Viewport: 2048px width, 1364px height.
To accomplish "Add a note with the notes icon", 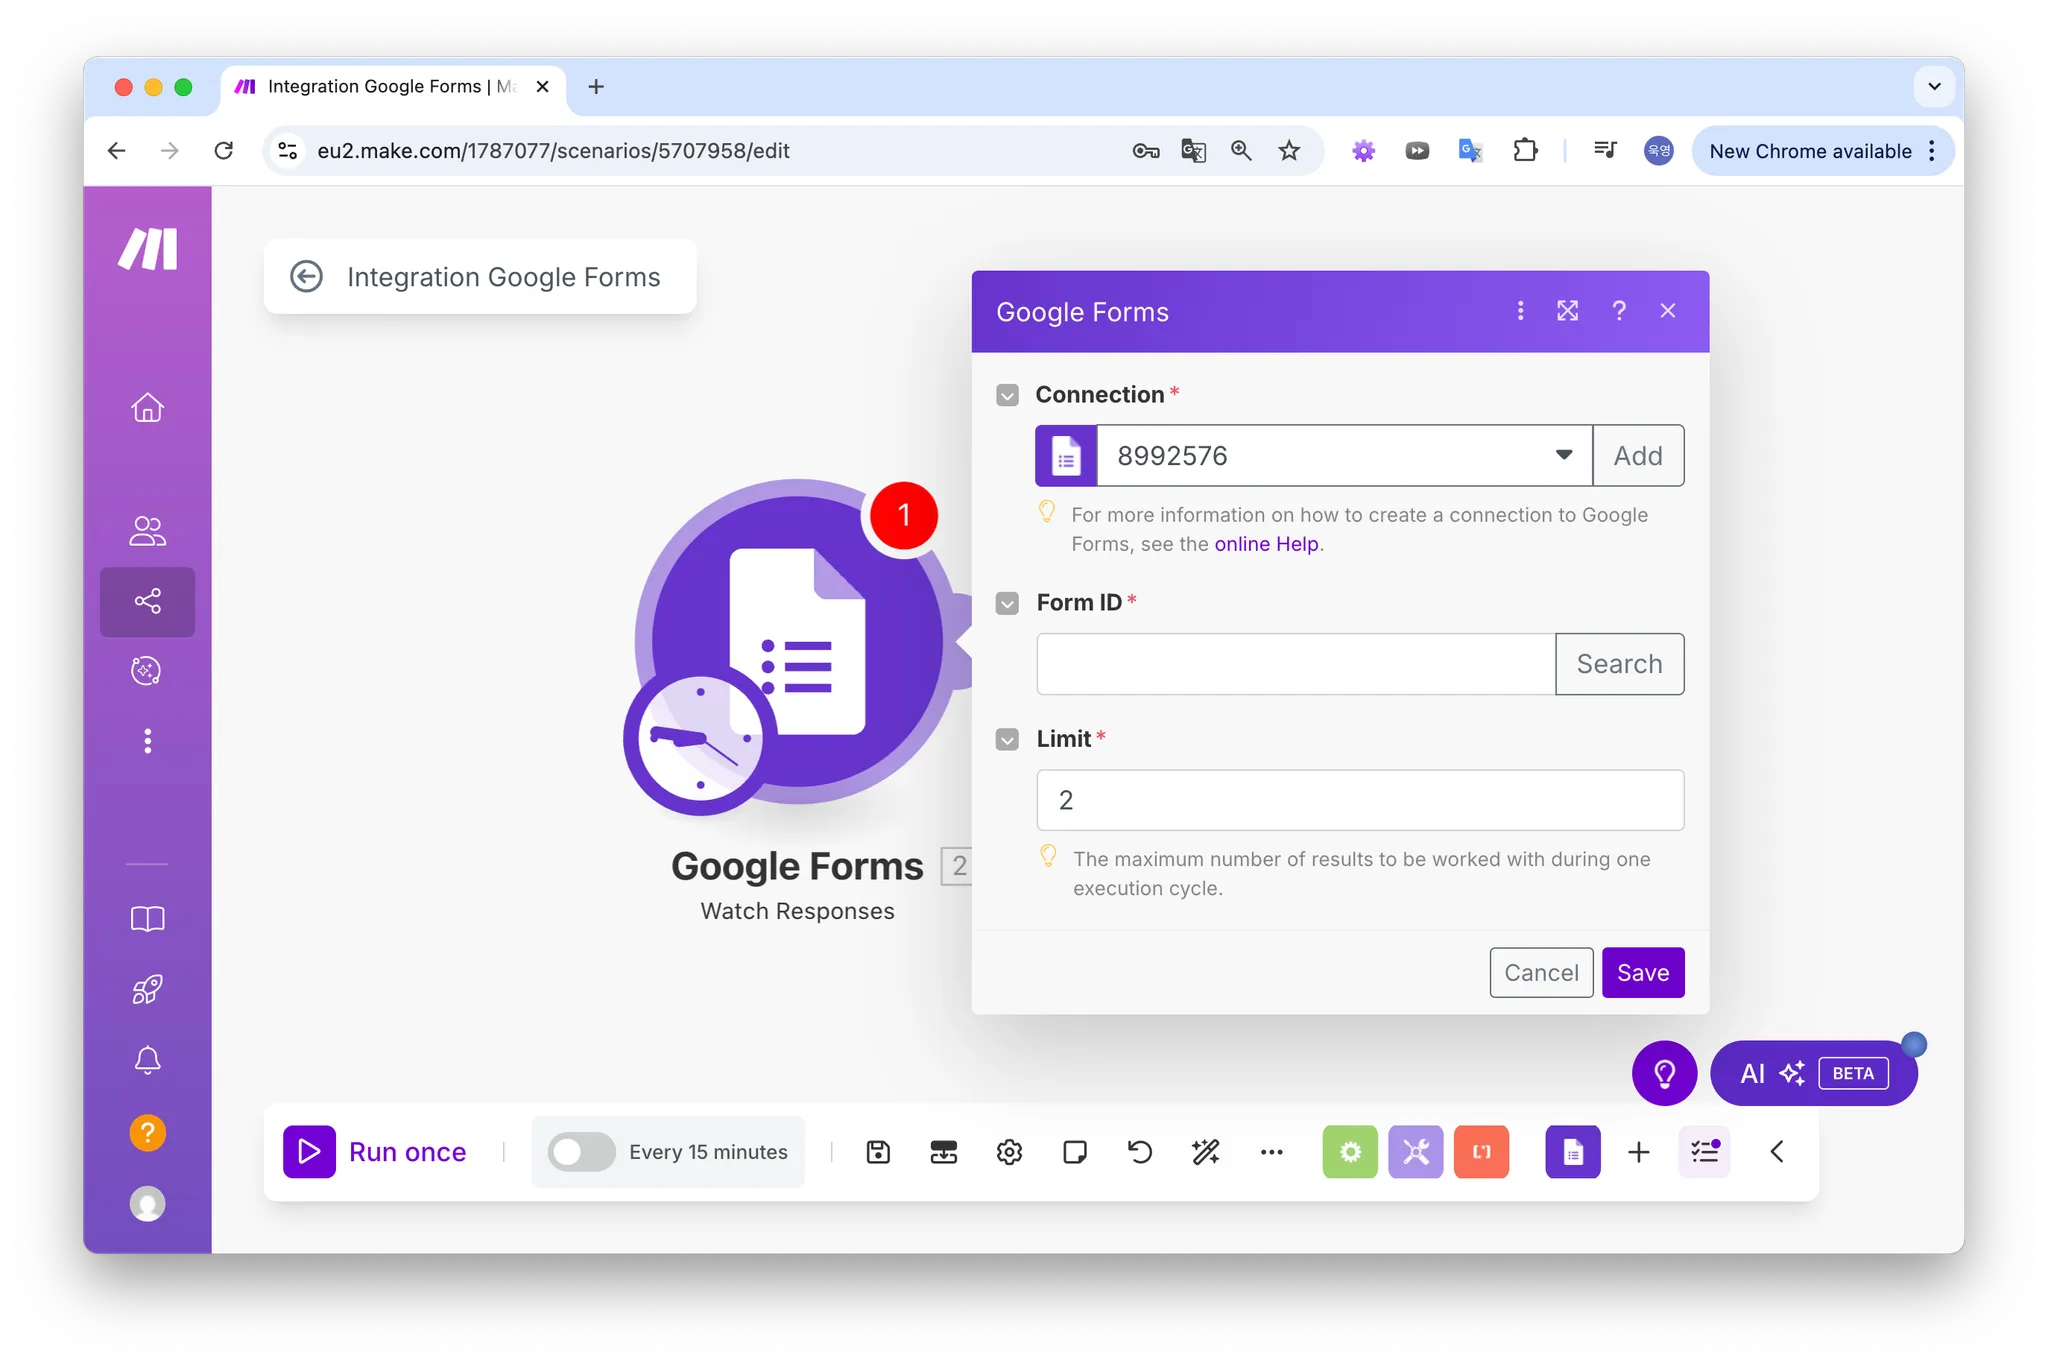I will point(1075,1152).
